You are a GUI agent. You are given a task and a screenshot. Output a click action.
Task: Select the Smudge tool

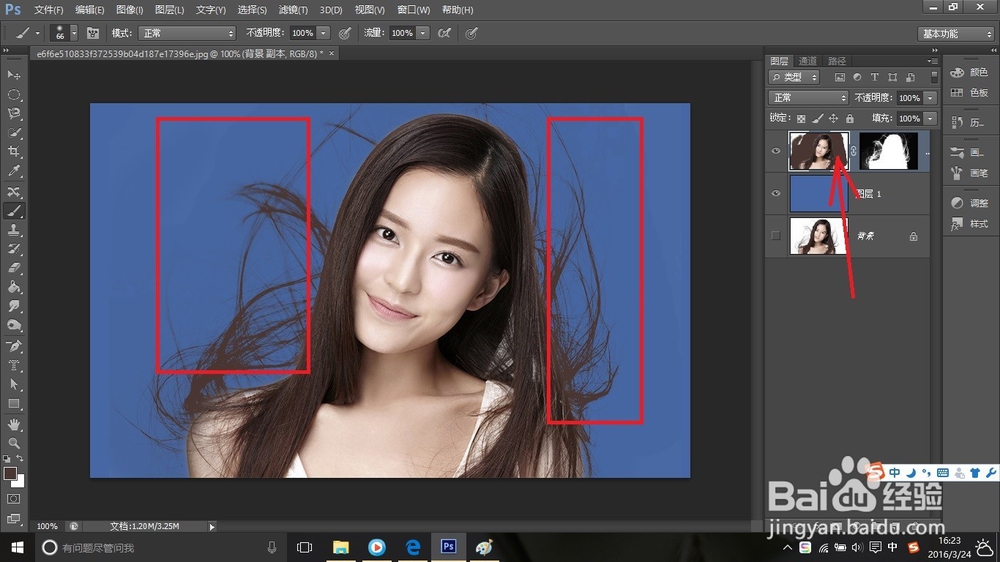point(14,306)
